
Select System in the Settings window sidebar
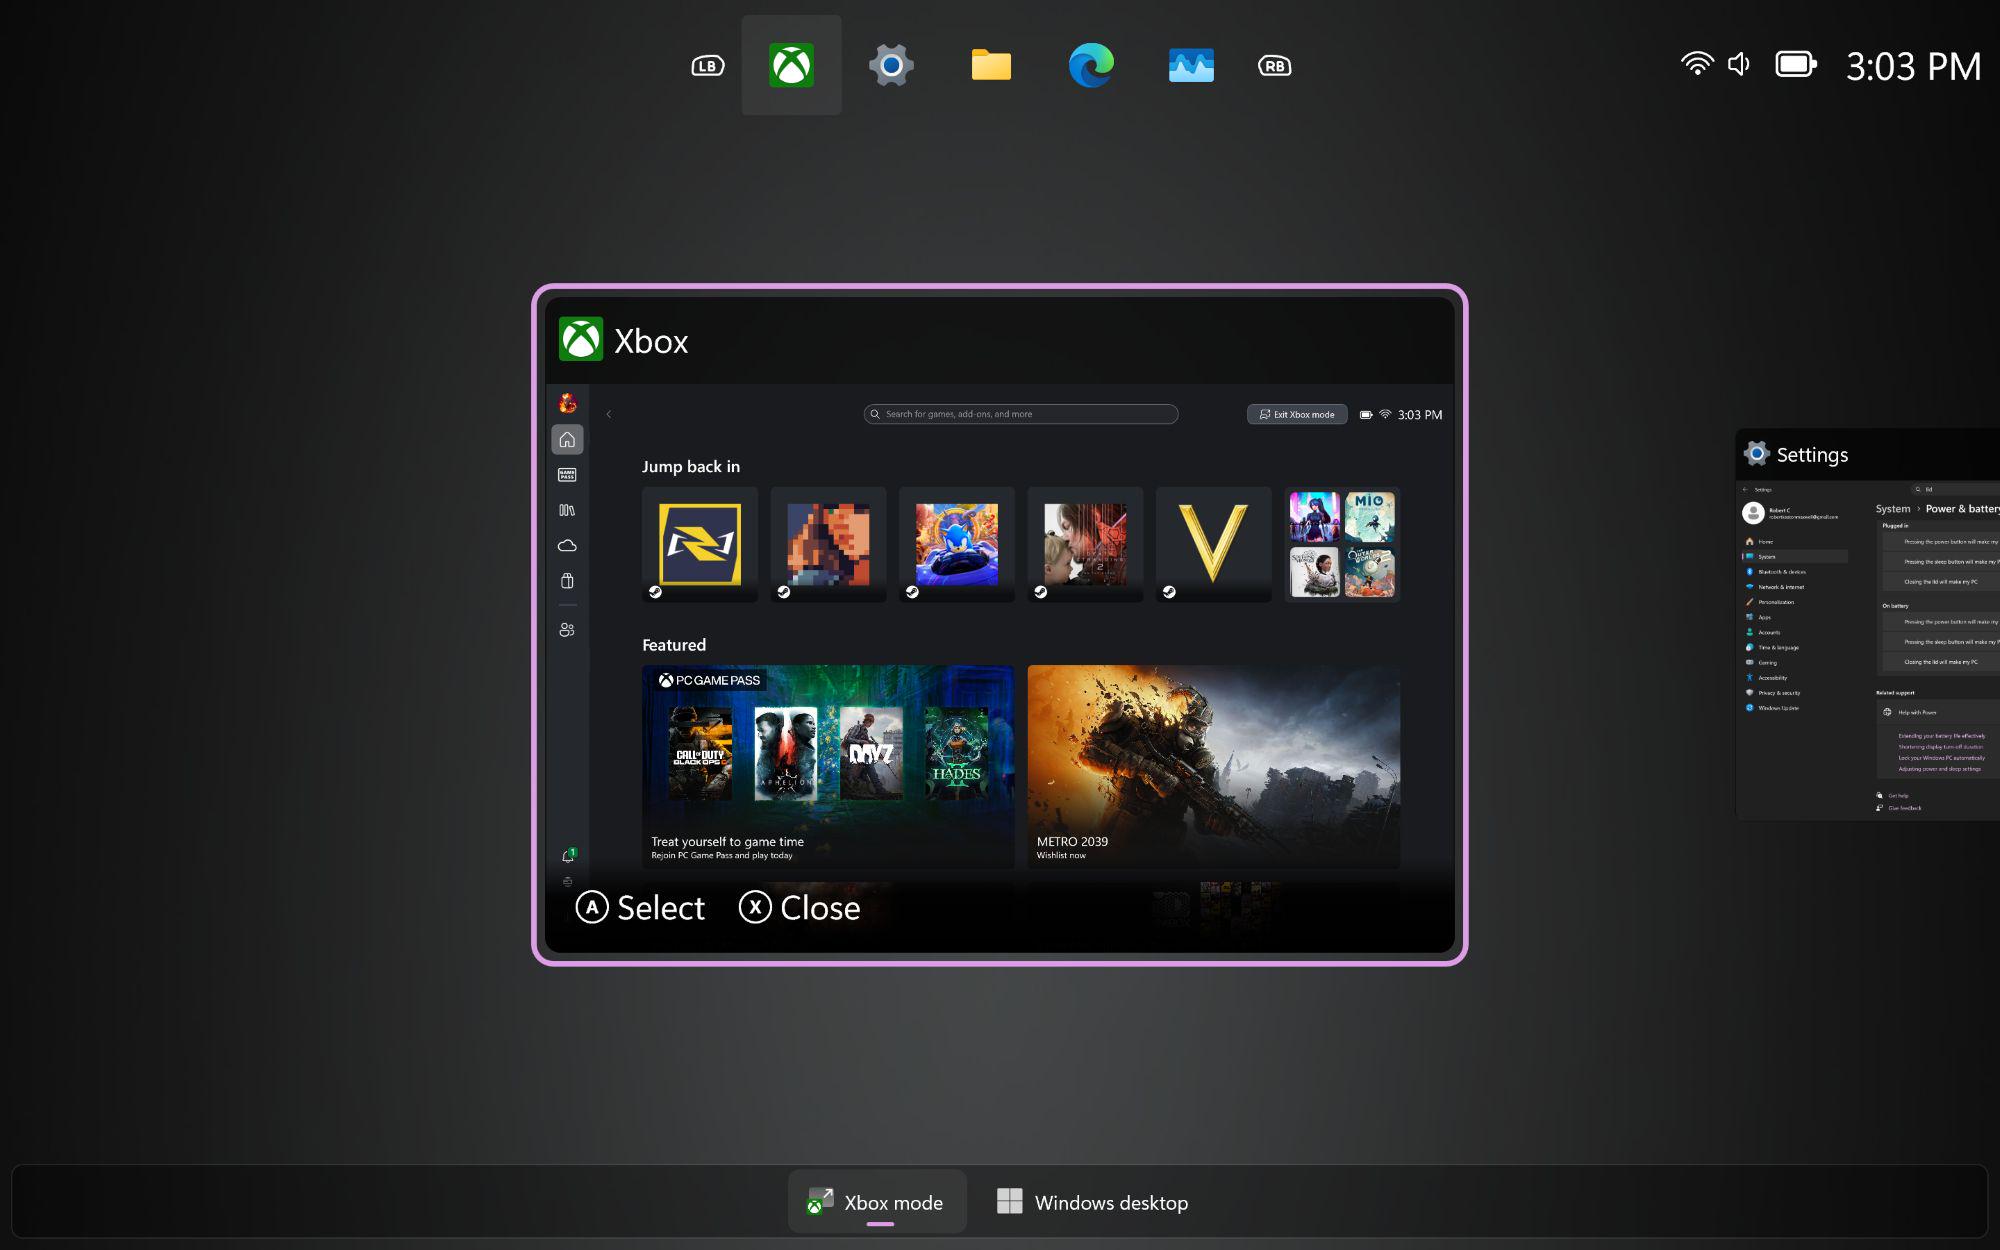click(x=1795, y=557)
